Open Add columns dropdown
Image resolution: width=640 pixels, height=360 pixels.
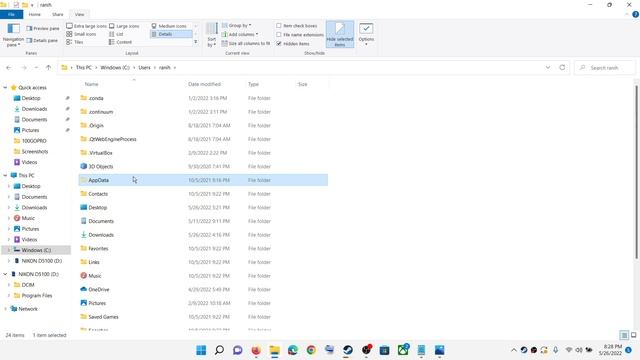(x=240, y=34)
